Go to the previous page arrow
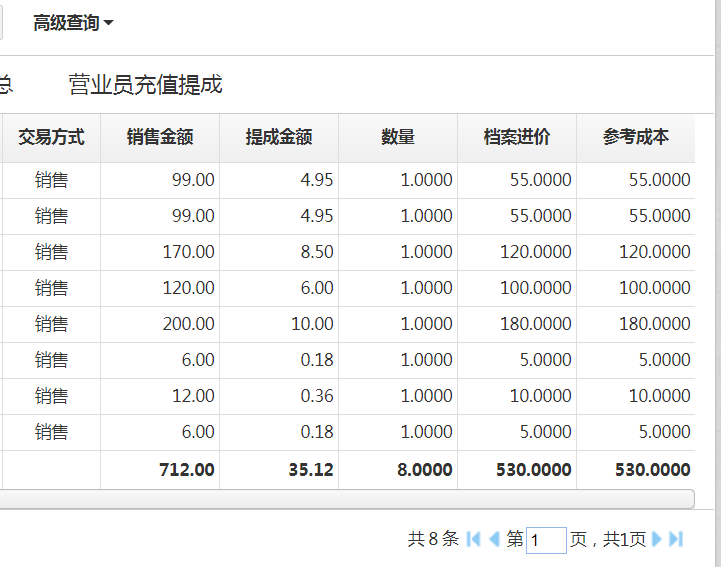 (x=493, y=539)
